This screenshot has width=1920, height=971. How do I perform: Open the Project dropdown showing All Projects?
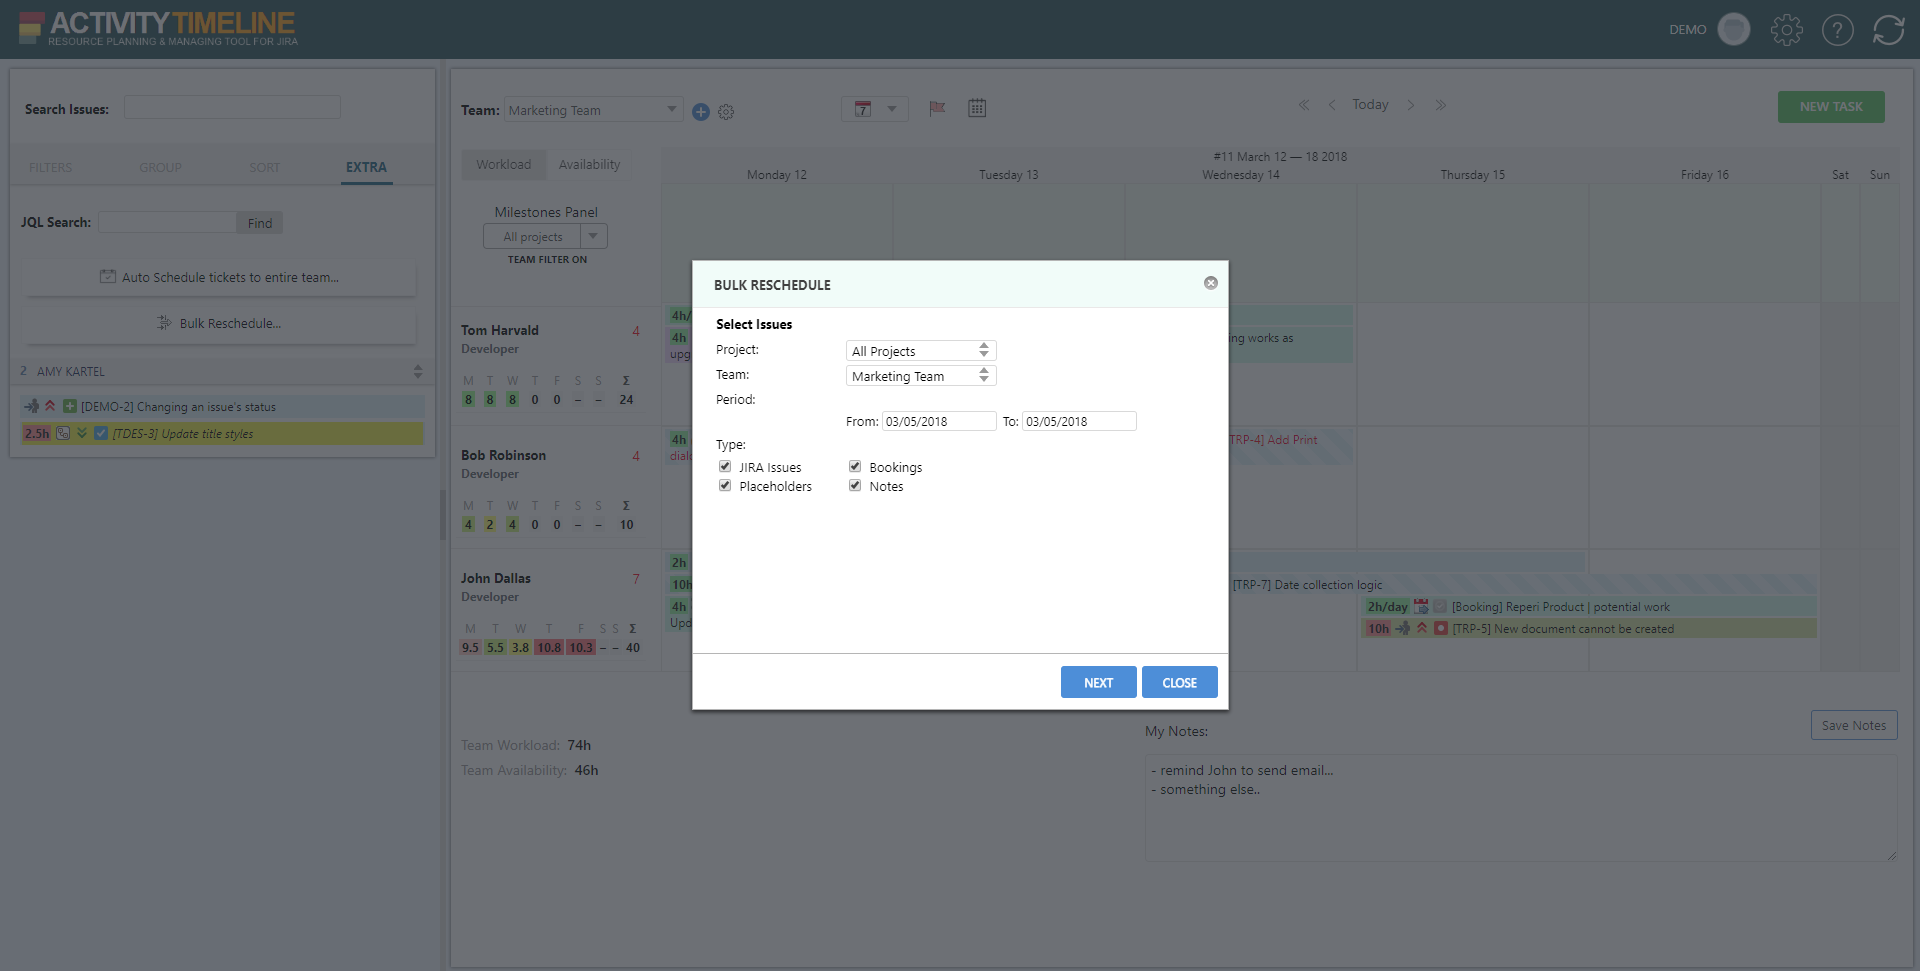click(920, 351)
